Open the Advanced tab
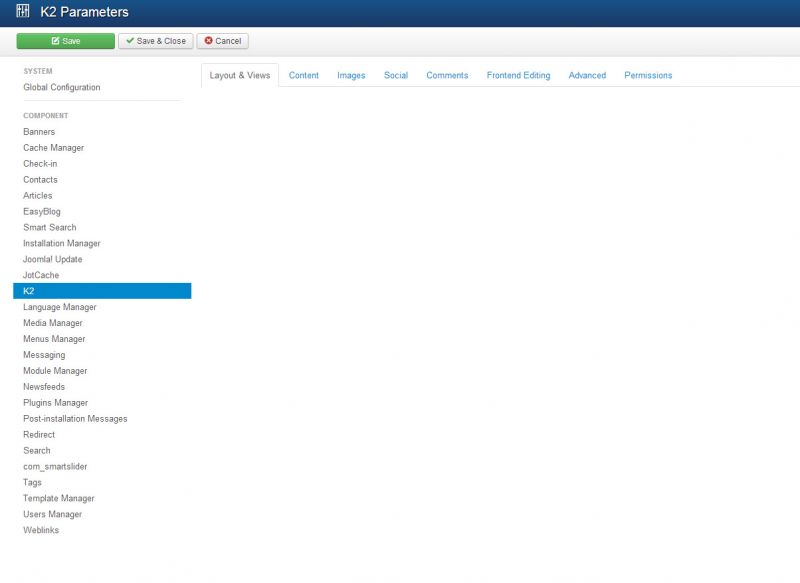This screenshot has width=800, height=583. (x=587, y=75)
